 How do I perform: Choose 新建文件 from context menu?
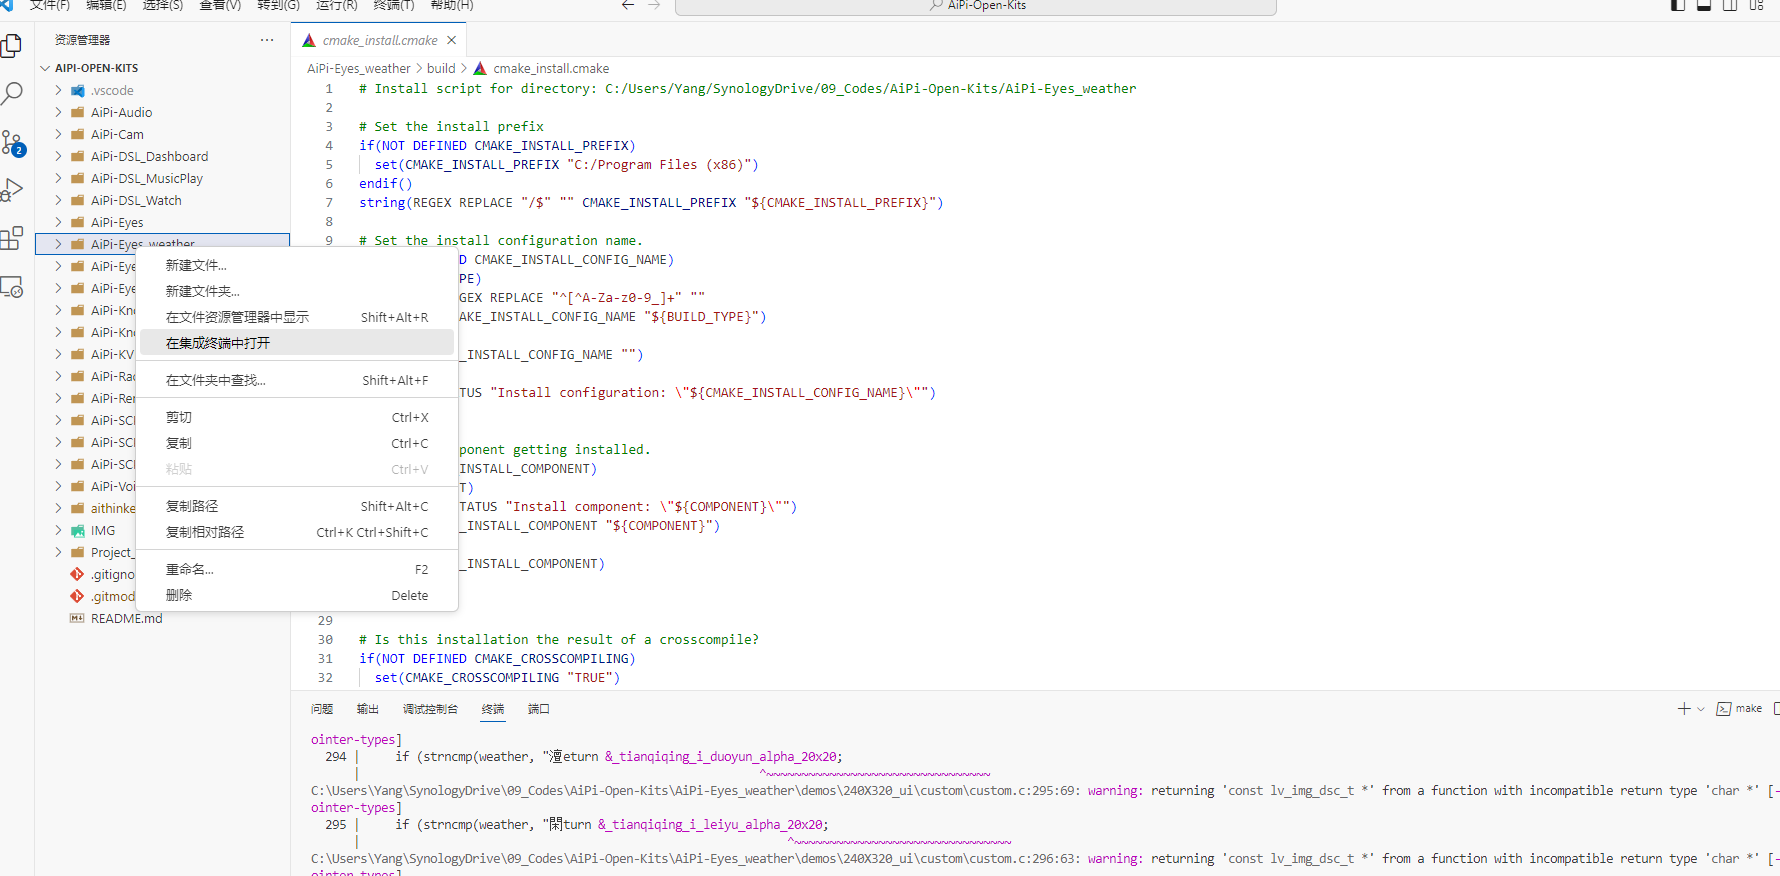[297, 265]
